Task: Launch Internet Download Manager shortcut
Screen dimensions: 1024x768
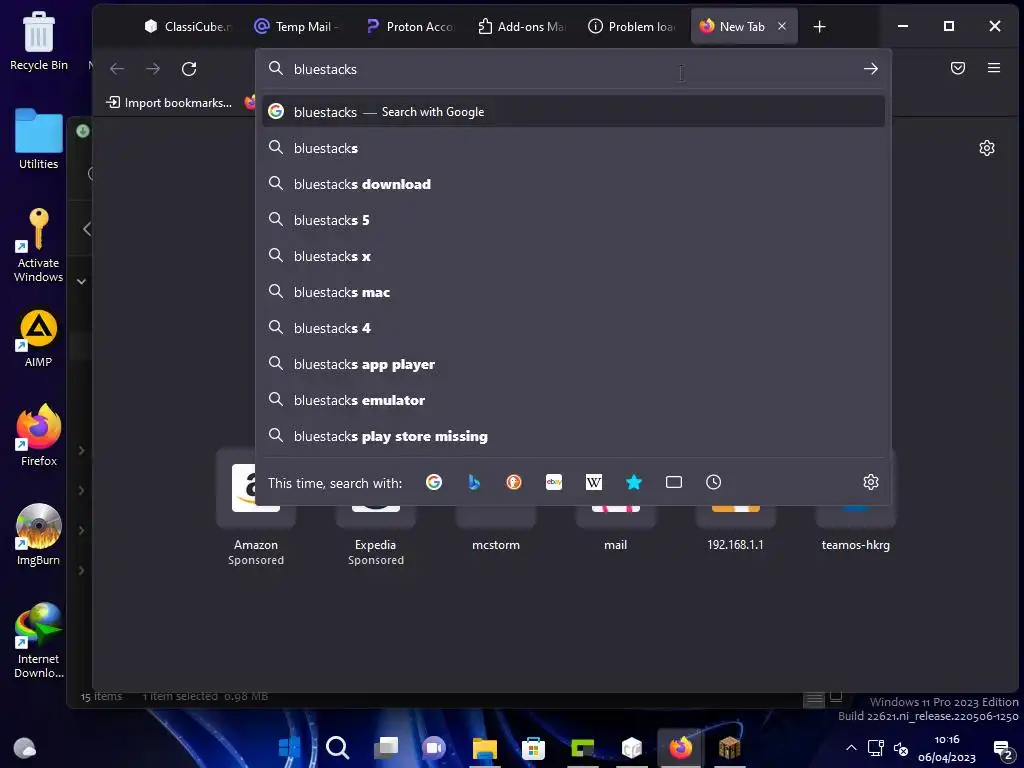Action: (39, 640)
